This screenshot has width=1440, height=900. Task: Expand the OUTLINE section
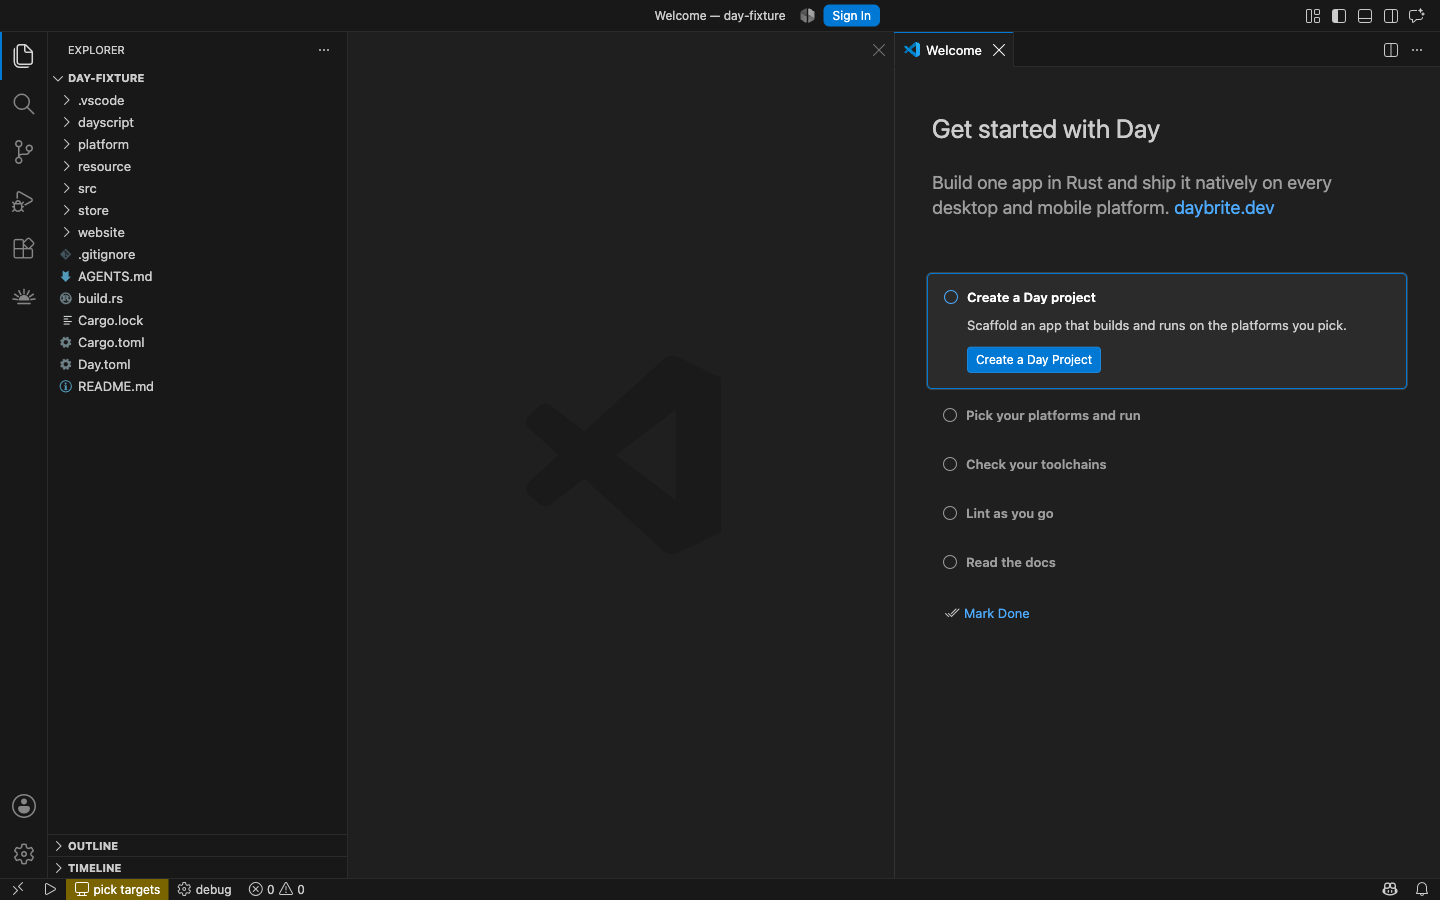tap(197, 846)
